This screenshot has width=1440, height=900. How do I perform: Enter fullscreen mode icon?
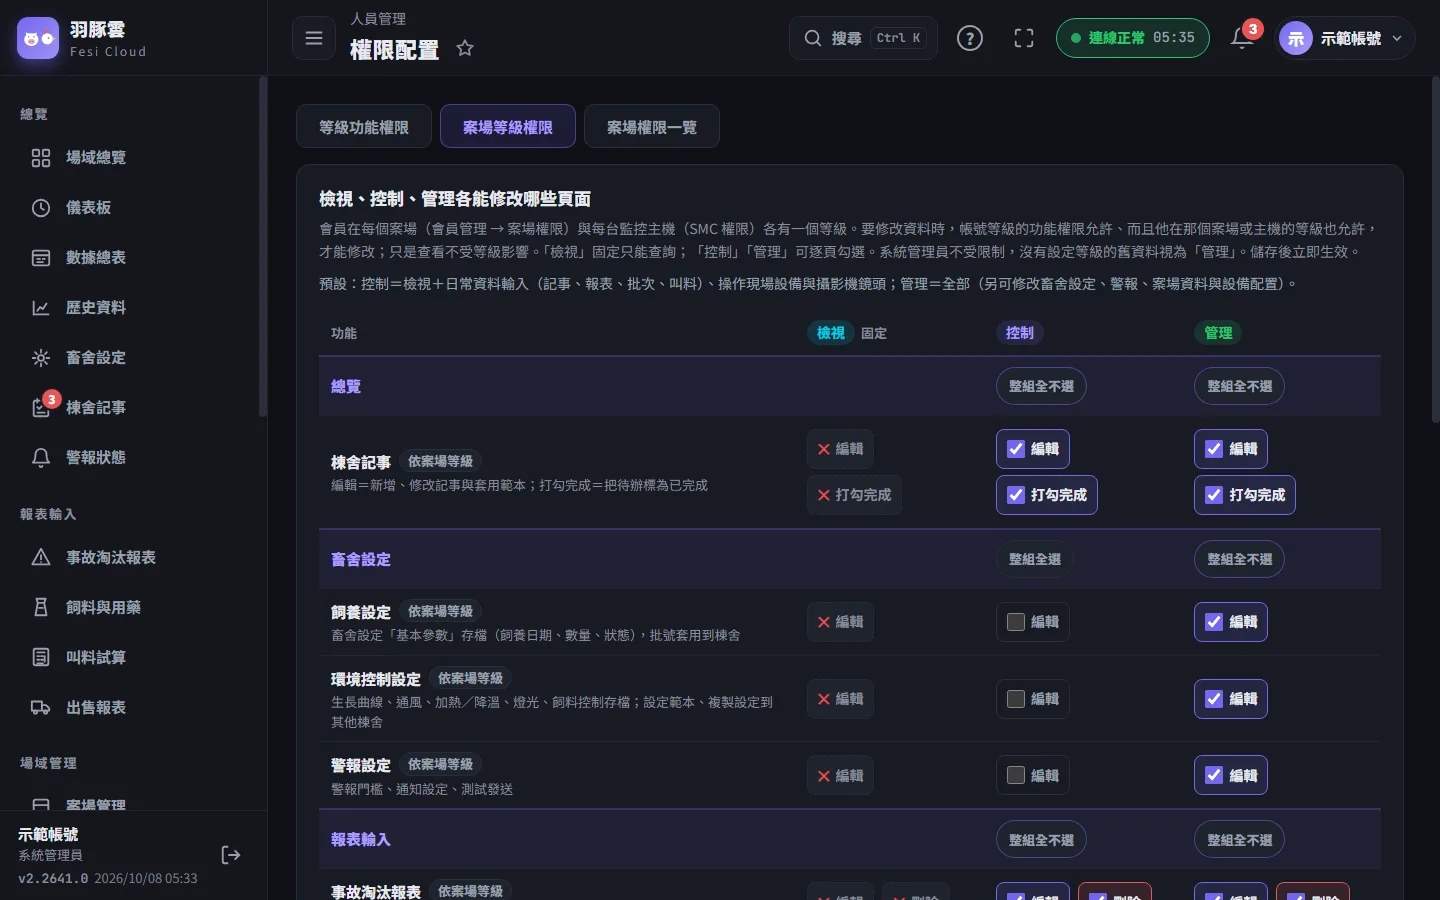pyautogui.click(x=1024, y=38)
